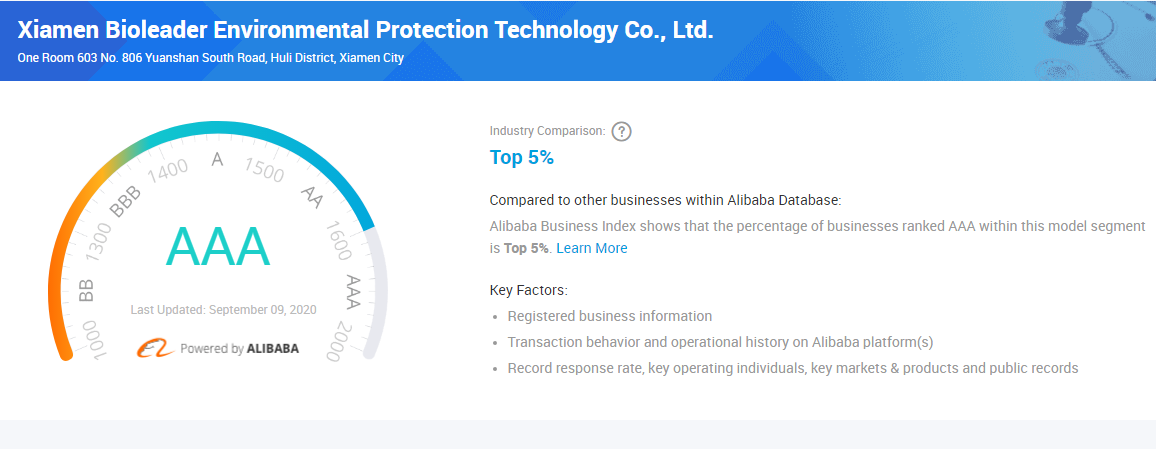Click the single A label atop the gauge
The height and width of the screenshot is (449, 1156).
(x=217, y=159)
